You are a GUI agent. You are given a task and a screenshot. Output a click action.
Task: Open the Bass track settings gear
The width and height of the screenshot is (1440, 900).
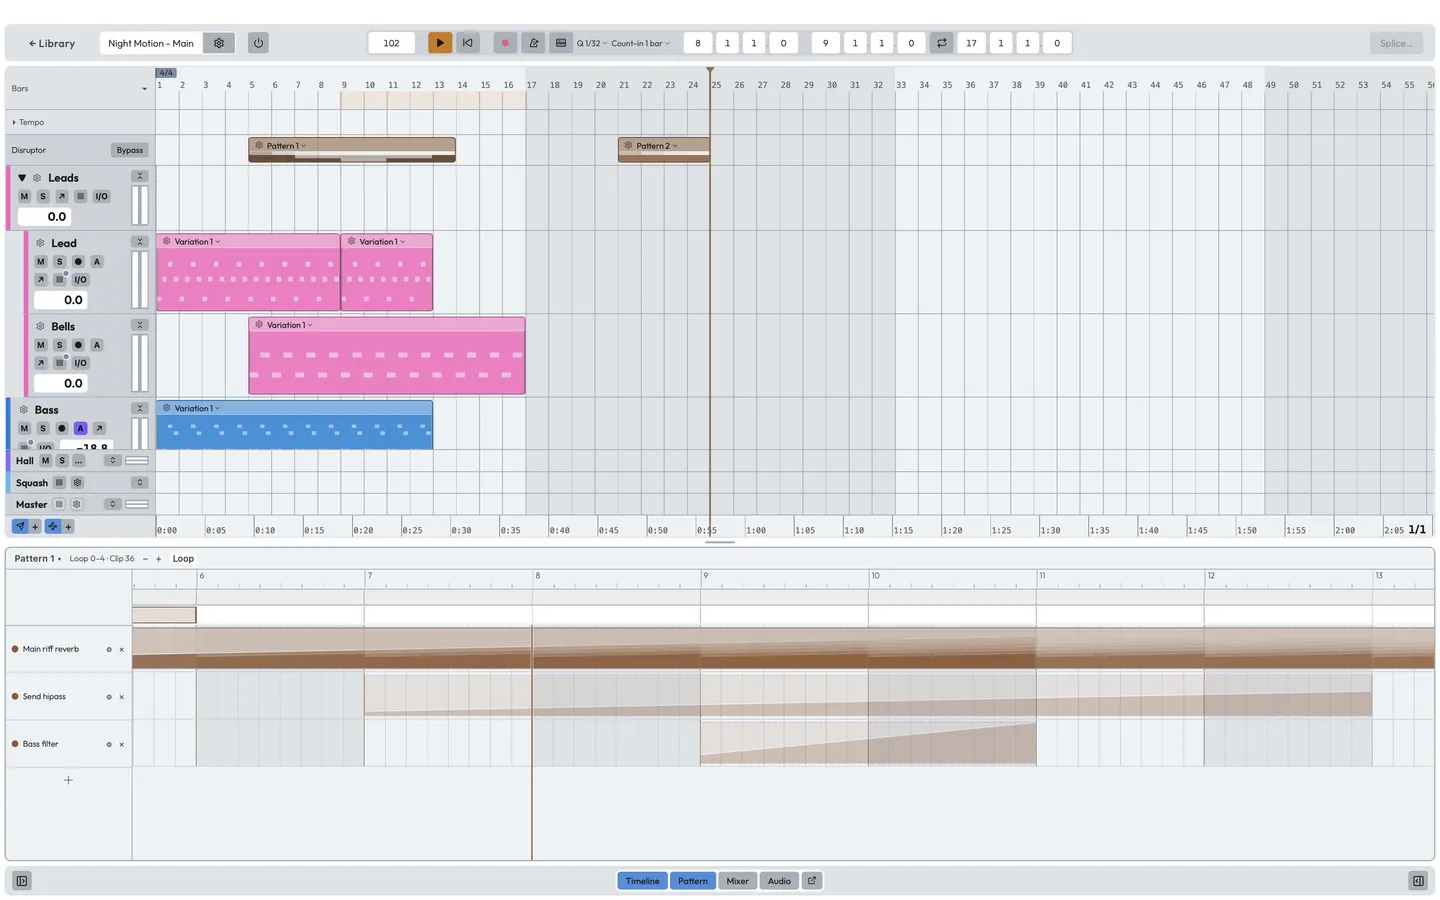pos(24,410)
